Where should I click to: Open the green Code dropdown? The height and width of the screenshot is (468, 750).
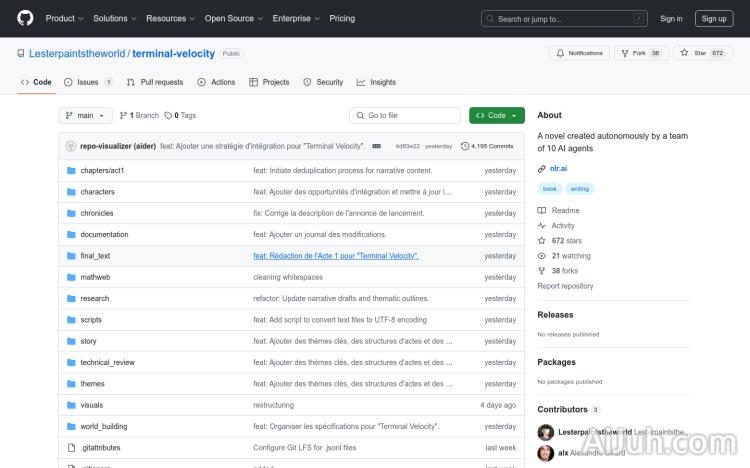tap(496, 115)
